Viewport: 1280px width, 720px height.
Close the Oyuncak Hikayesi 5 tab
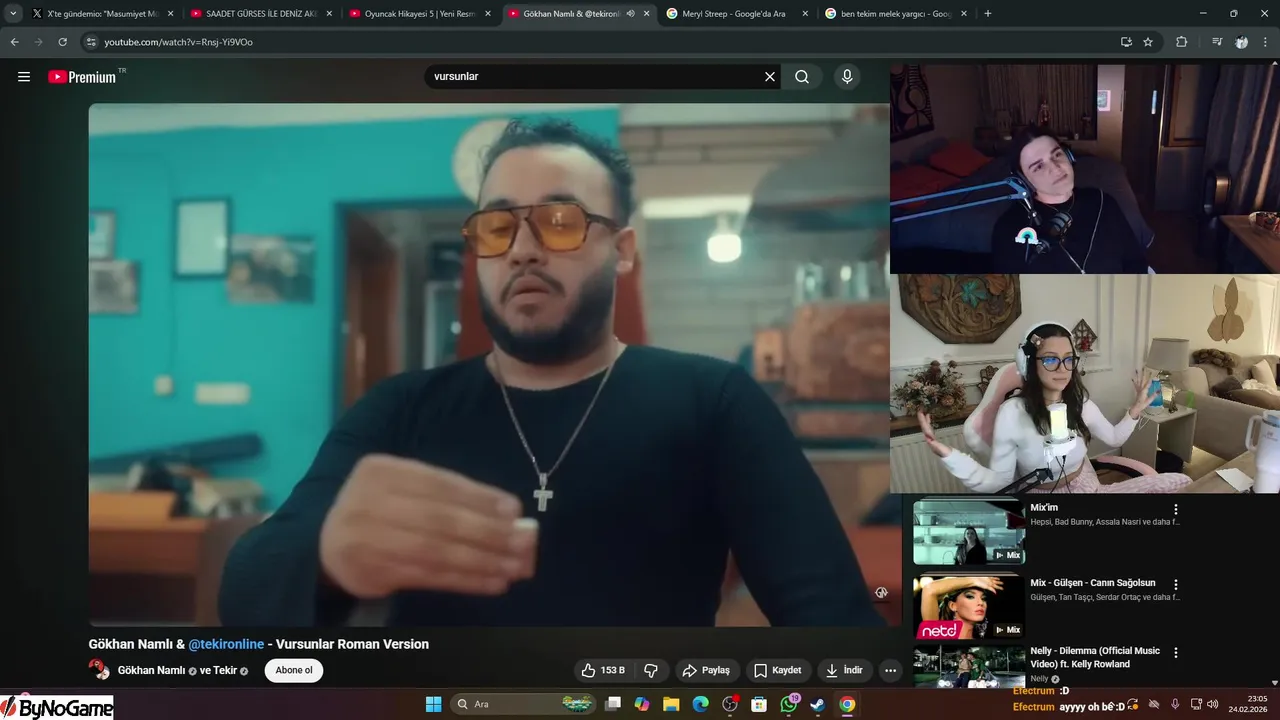click(487, 14)
